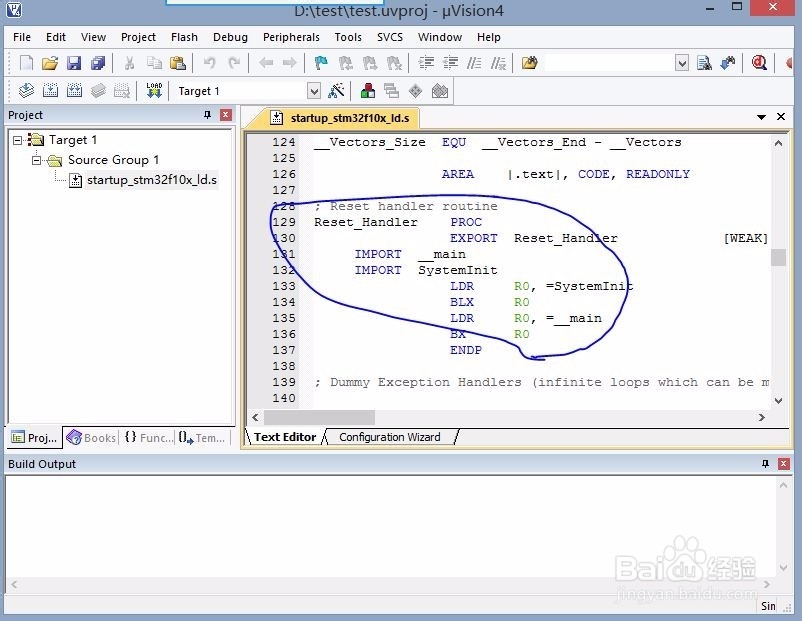Open the Target 1 selection dropdown
This screenshot has height=621, width=802.
(x=314, y=91)
